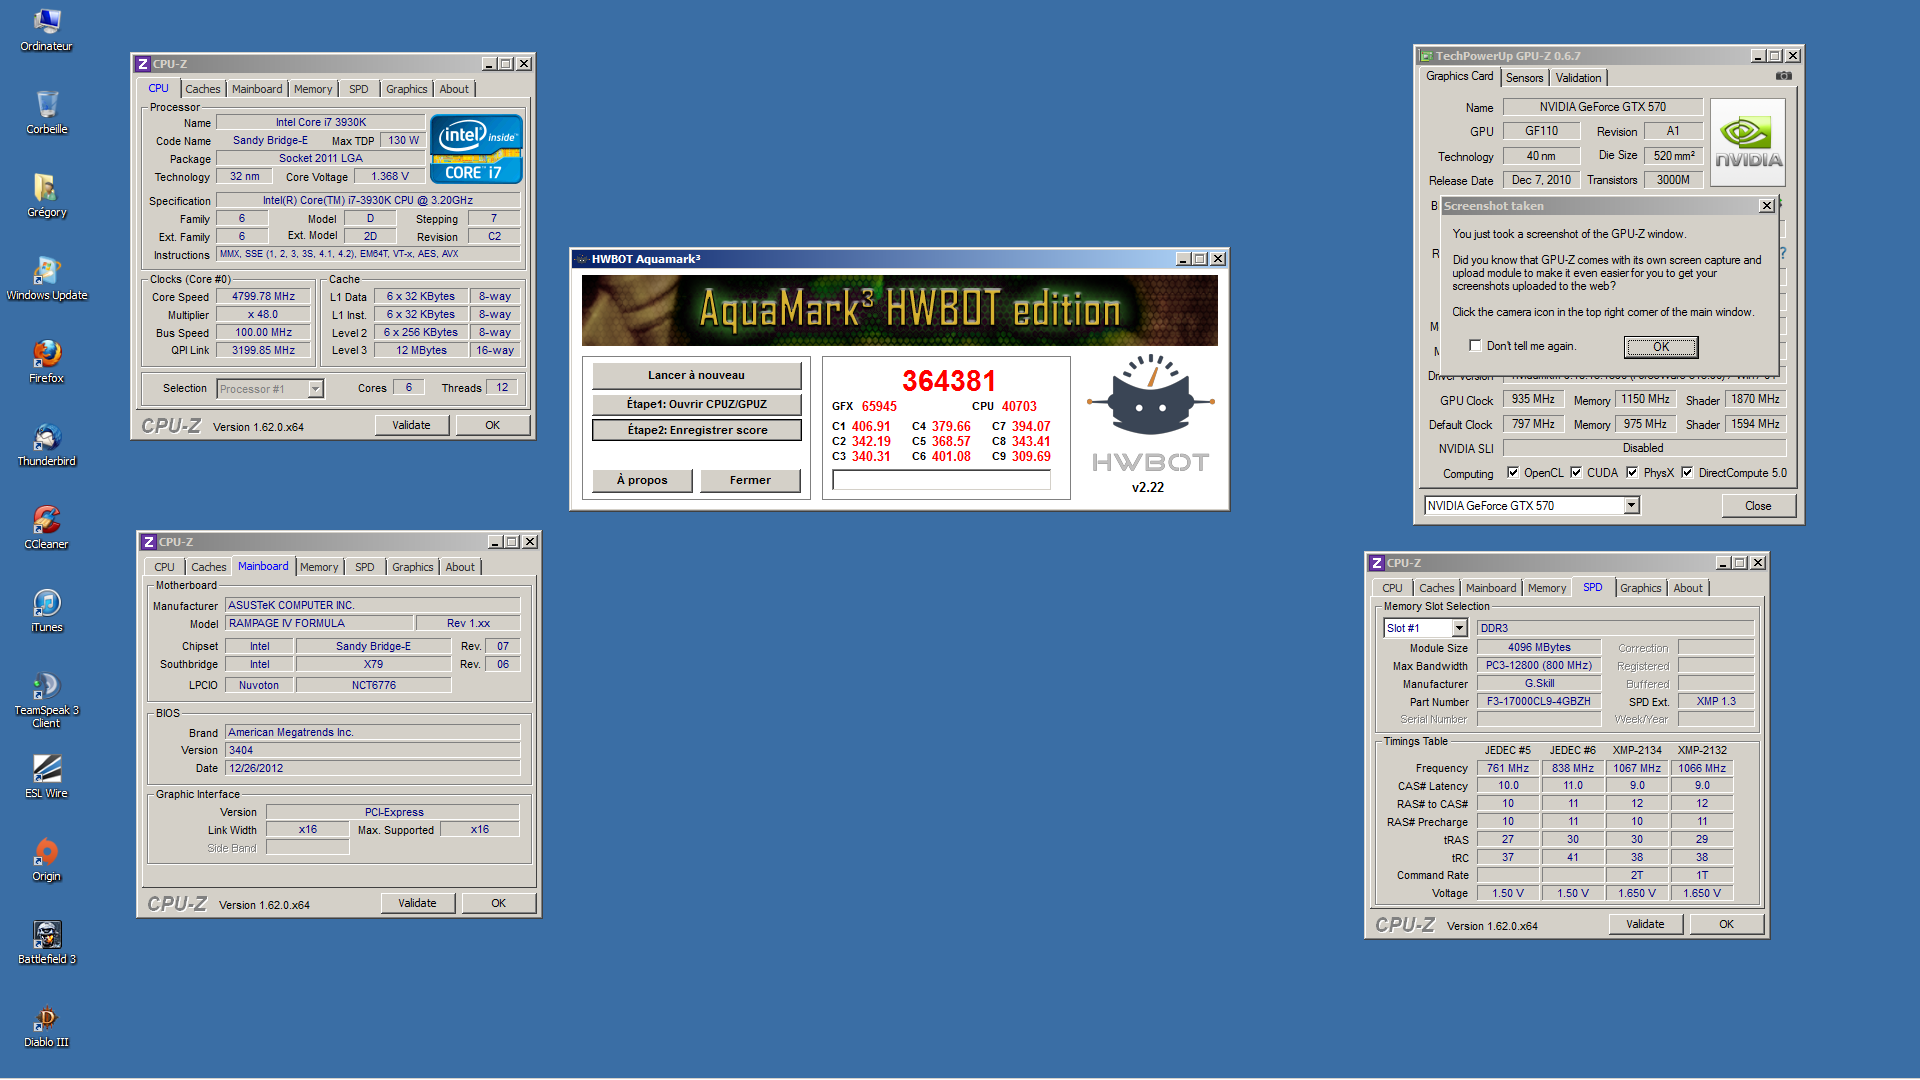Click Validate in the CPU-Z SPD window
This screenshot has height=1080, width=1920.
point(1645,924)
